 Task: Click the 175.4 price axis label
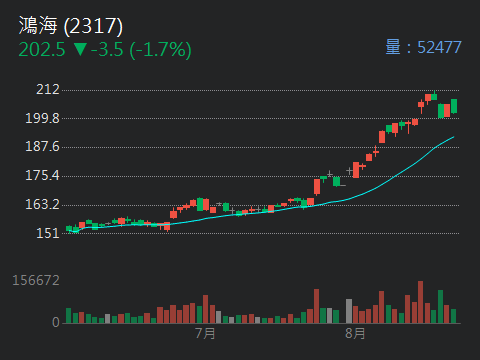[x=42, y=175]
